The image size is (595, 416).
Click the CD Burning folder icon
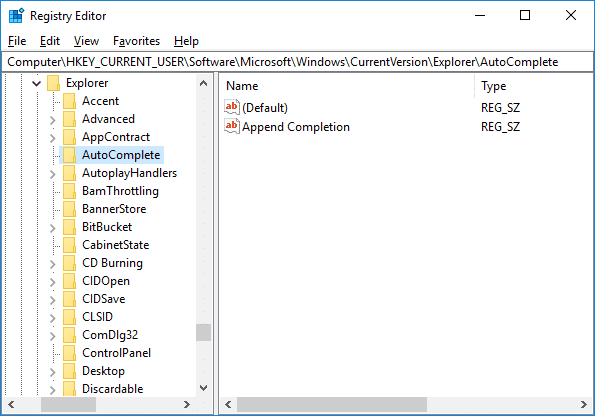click(x=69, y=263)
